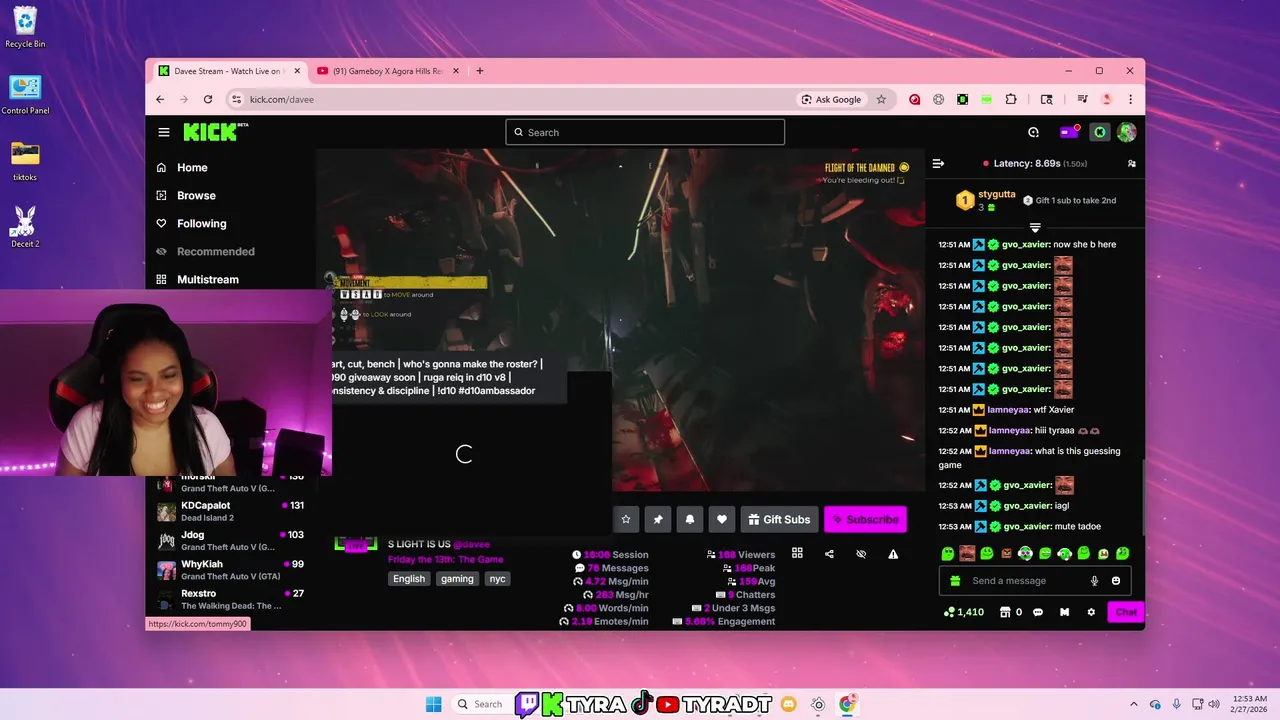Open chat settings gear icon

pos(1091,612)
